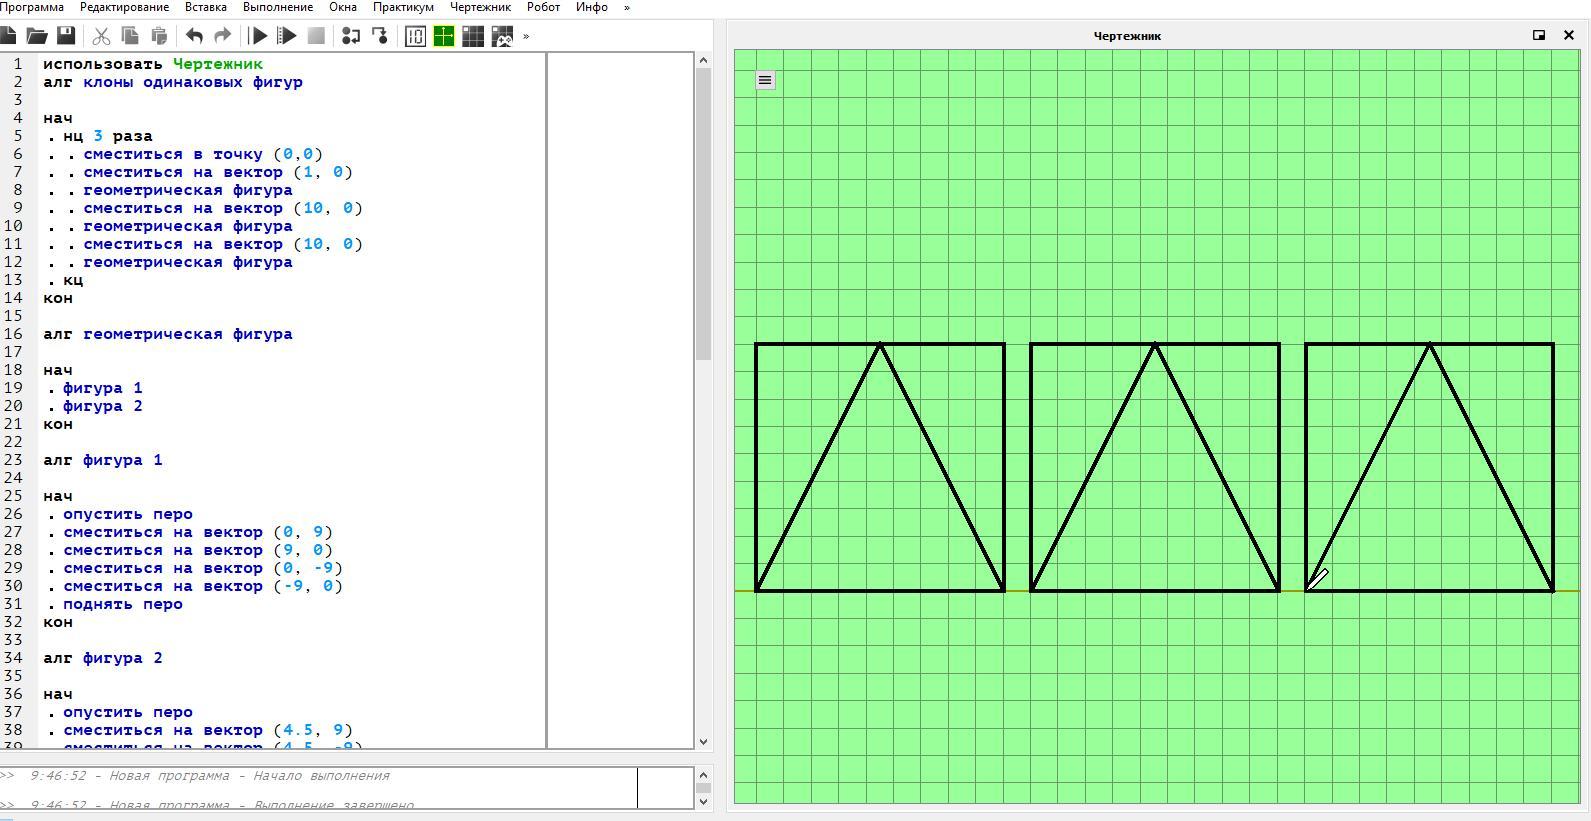Click the console input field beside the log
The height and width of the screenshot is (821, 1591).
pos(665,788)
